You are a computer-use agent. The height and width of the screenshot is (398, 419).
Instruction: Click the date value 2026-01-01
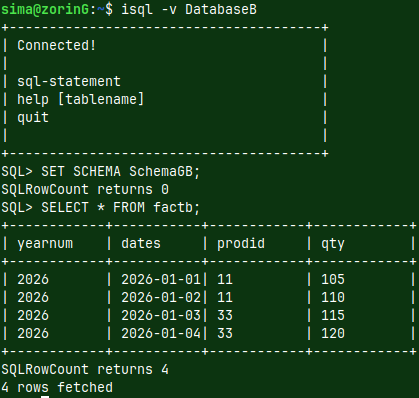point(161,279)
